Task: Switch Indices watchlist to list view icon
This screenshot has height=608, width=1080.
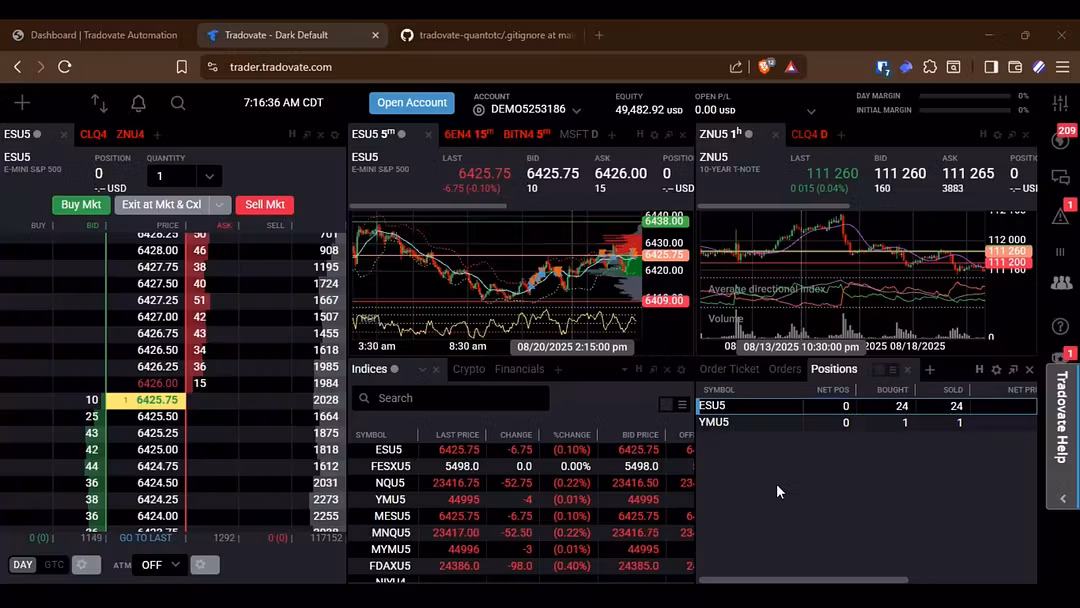Action: point(682,405)
